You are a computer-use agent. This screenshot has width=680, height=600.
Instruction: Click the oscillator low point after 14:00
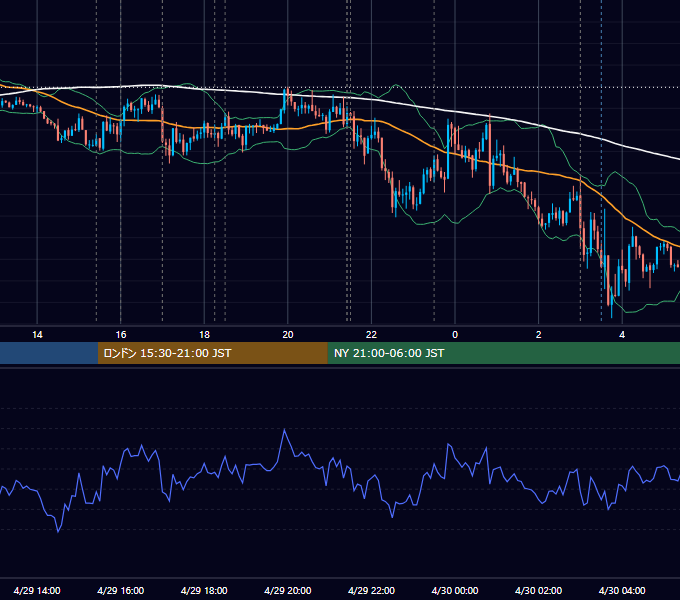pyautogui.click(x=58, y=531)
